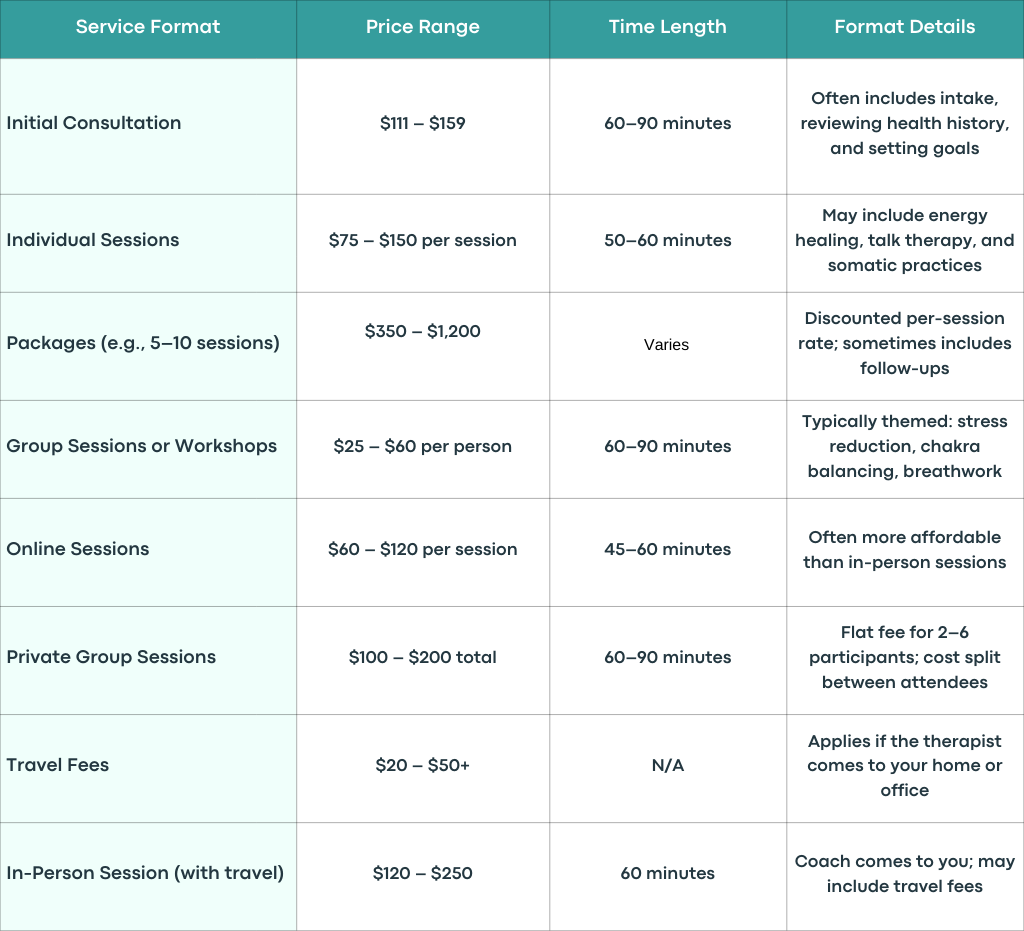Screen dimensions: 1024x931
Task: Select the Initial Consultation row label
Action: point(93,123)
